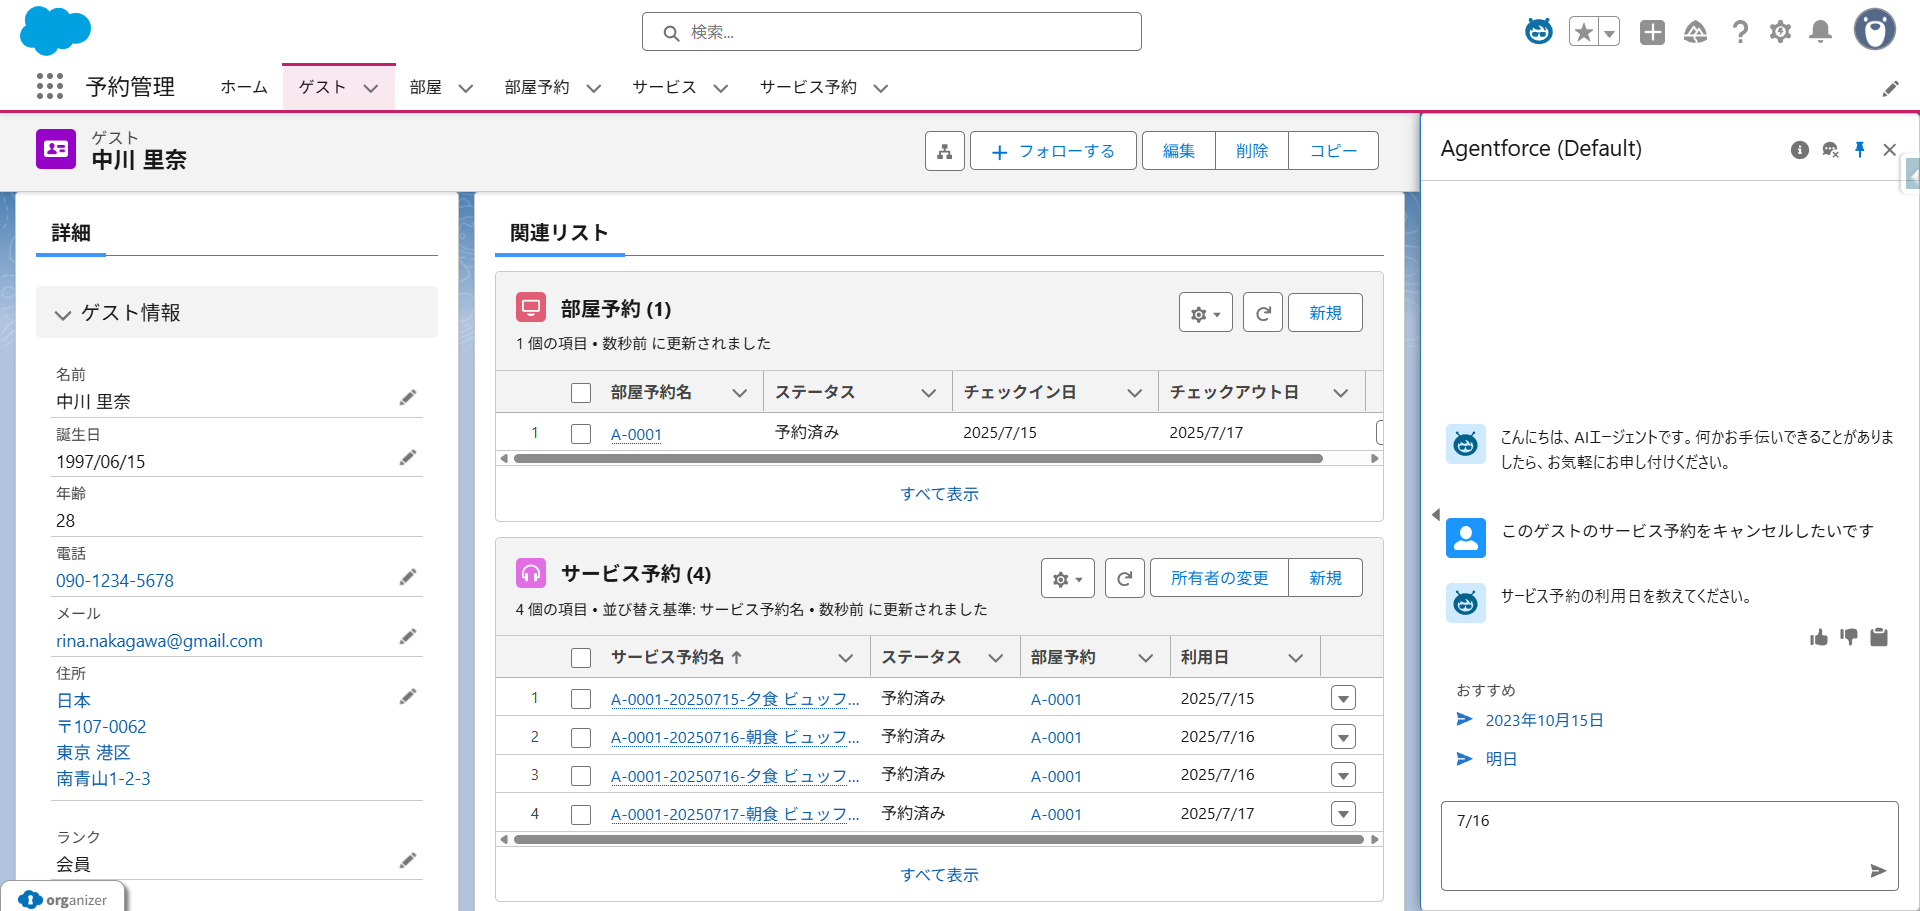Give thumbs up to the agent reply

coord(1820,637)
